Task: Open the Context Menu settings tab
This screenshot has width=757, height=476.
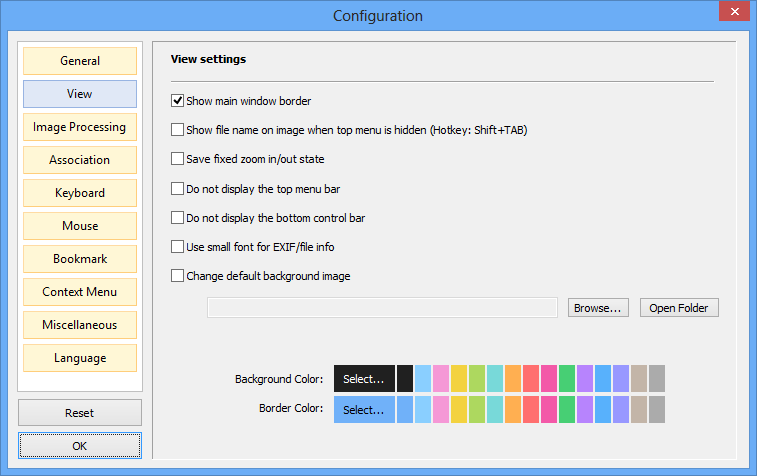Action: (x=80, y=292)
